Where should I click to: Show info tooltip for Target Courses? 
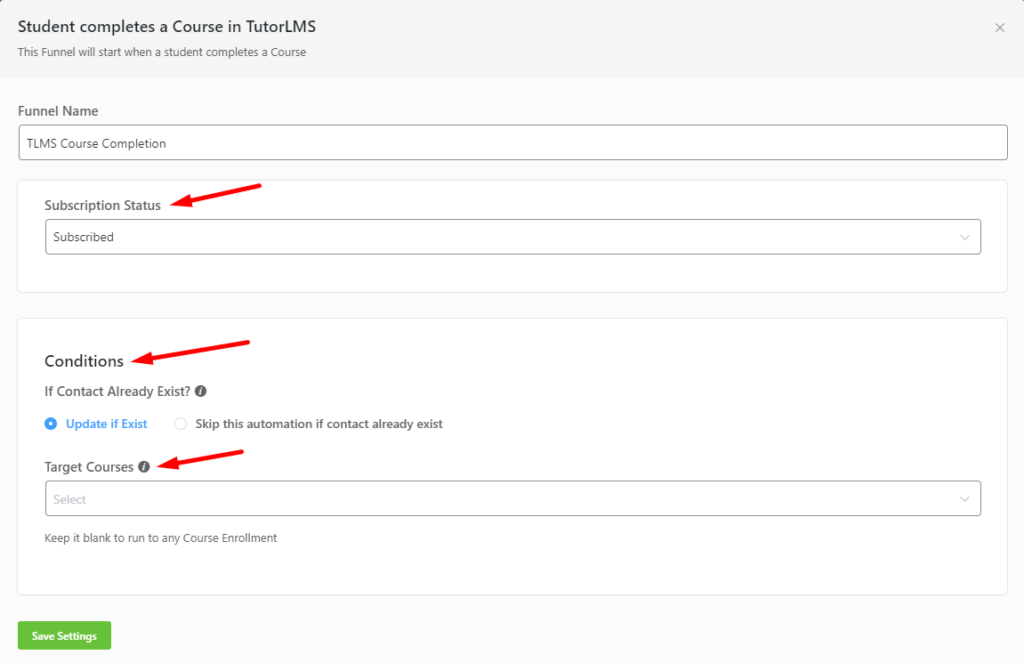pos(144,466)
